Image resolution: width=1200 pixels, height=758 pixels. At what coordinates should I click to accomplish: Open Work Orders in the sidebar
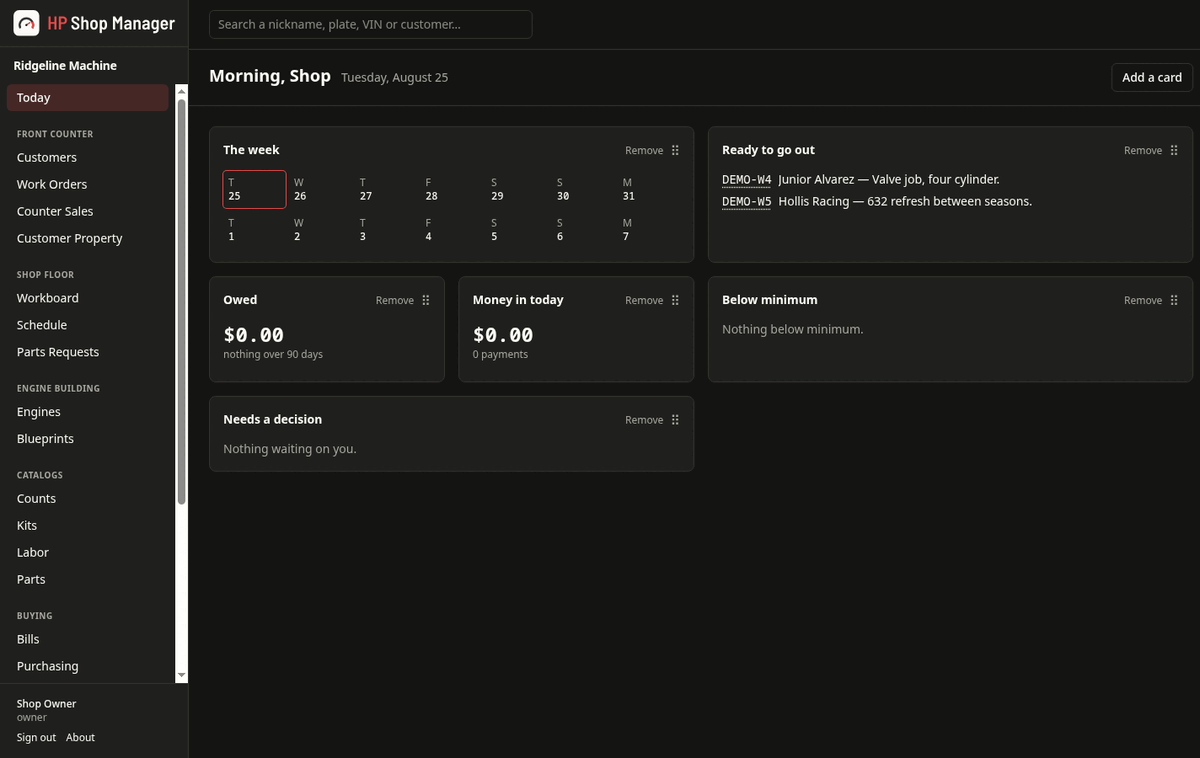(x=87, y=185)
